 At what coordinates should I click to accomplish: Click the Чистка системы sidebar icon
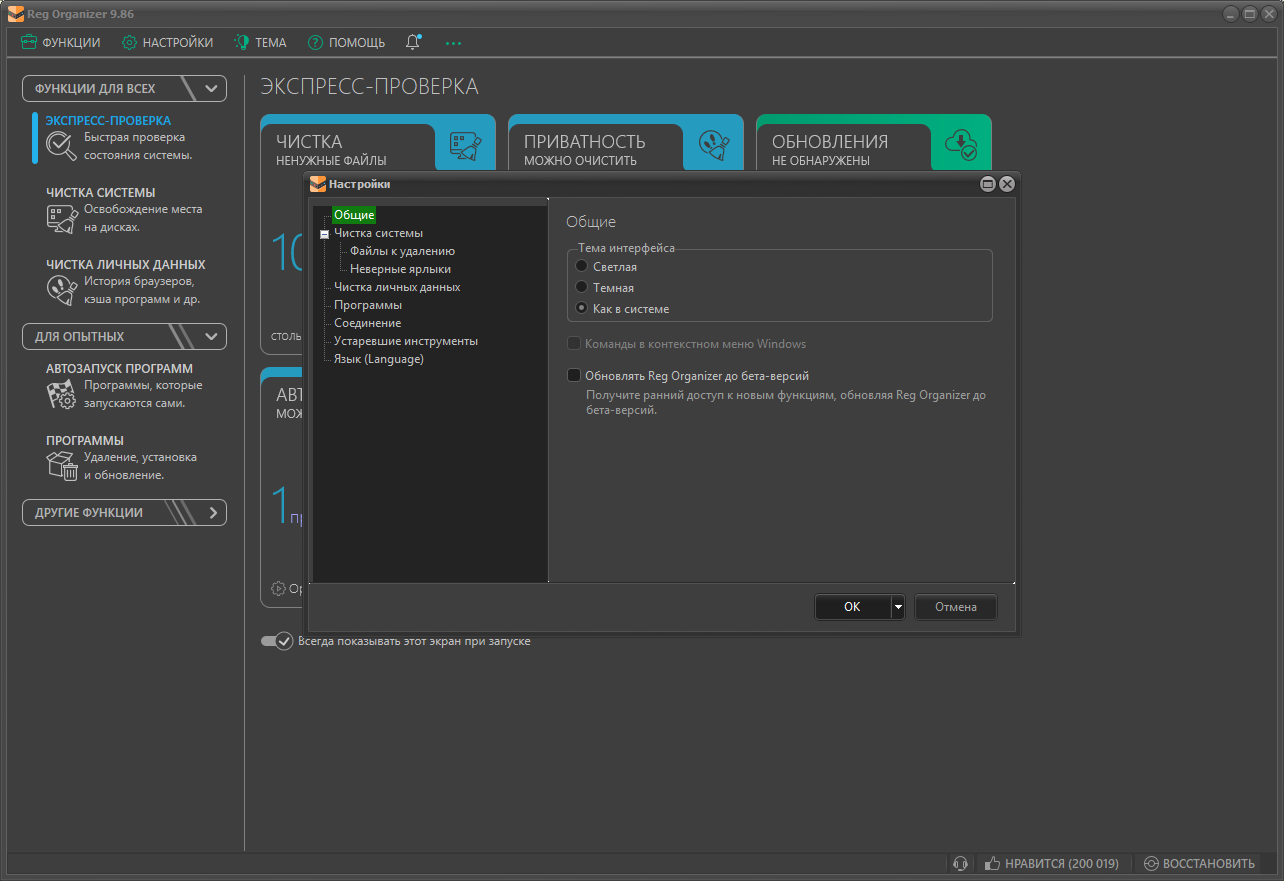tap(61, 218)
